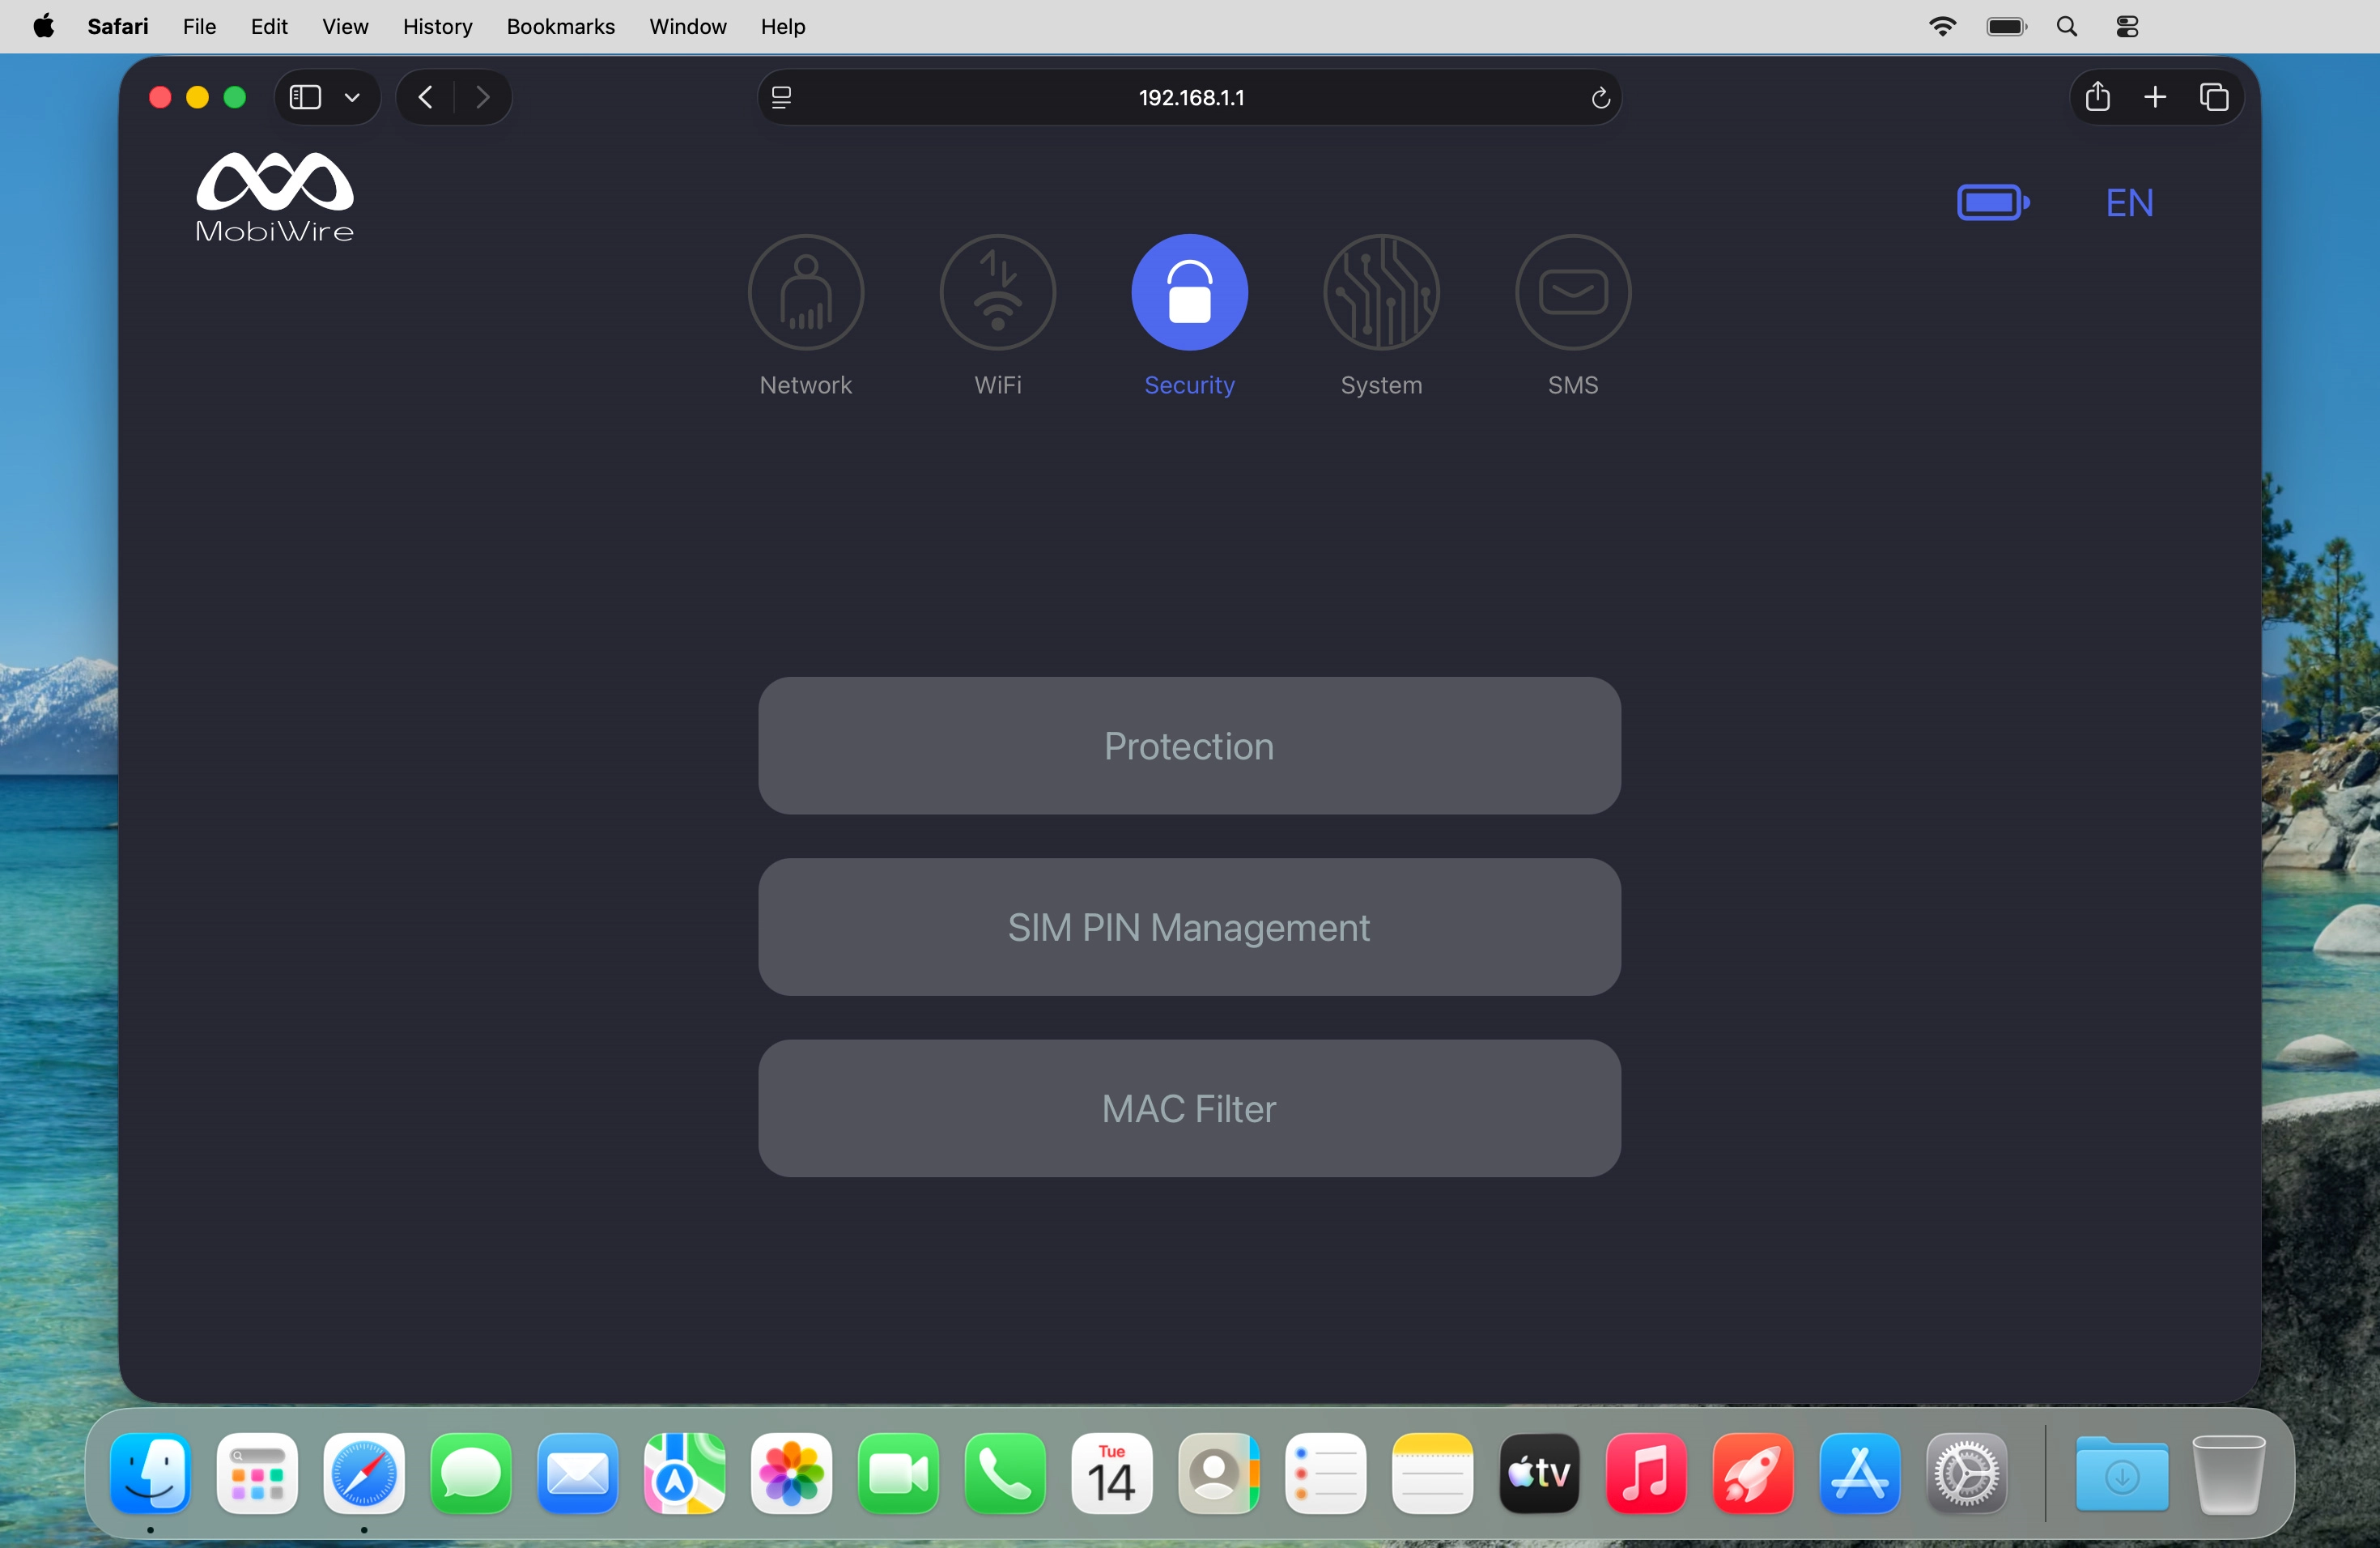Viewport: 2380px width, 1548px height.
Task: Open the MAC Filter settings
Action: (1188, 1109)
